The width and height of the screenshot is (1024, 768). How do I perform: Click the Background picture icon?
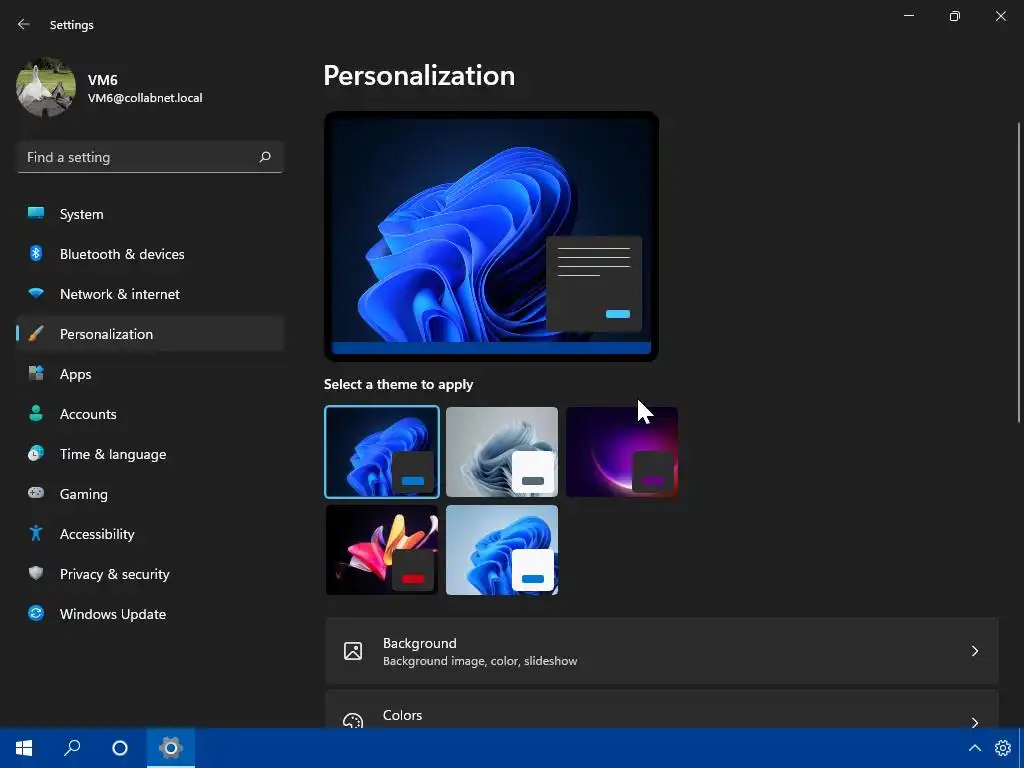[353, 651]
